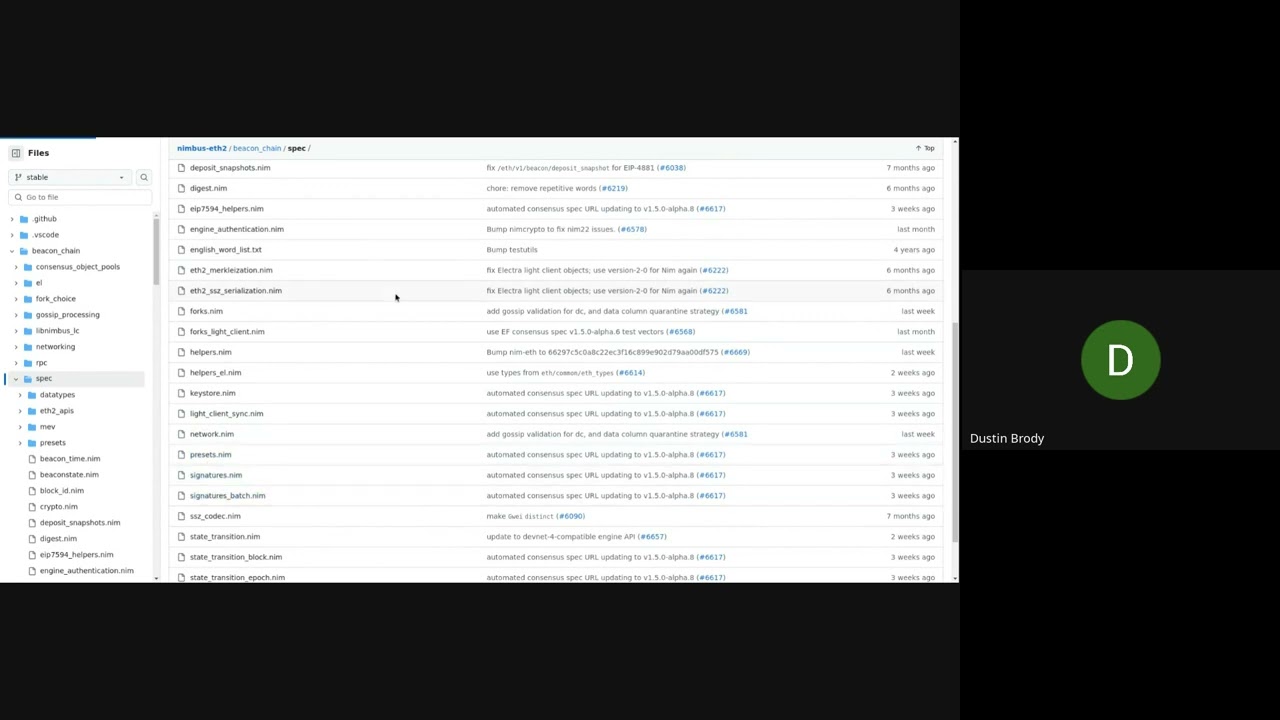Expand the fork_choice folder chevron

[x=16, y=299]
